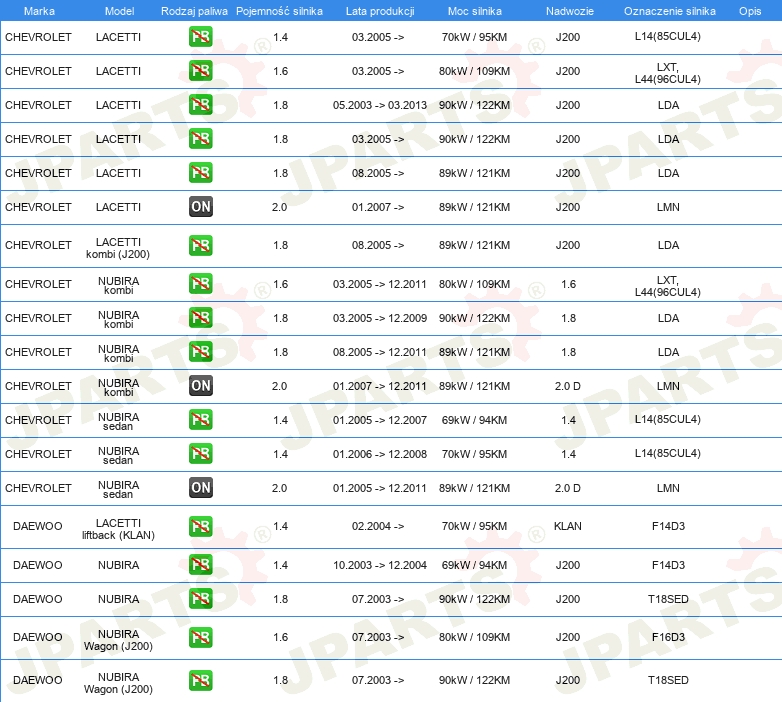Viewport: 782px width, 702px height.
Task: Click petrol PB icon for Chevrolet Lacetti 1.4
Action: (200, 37)
